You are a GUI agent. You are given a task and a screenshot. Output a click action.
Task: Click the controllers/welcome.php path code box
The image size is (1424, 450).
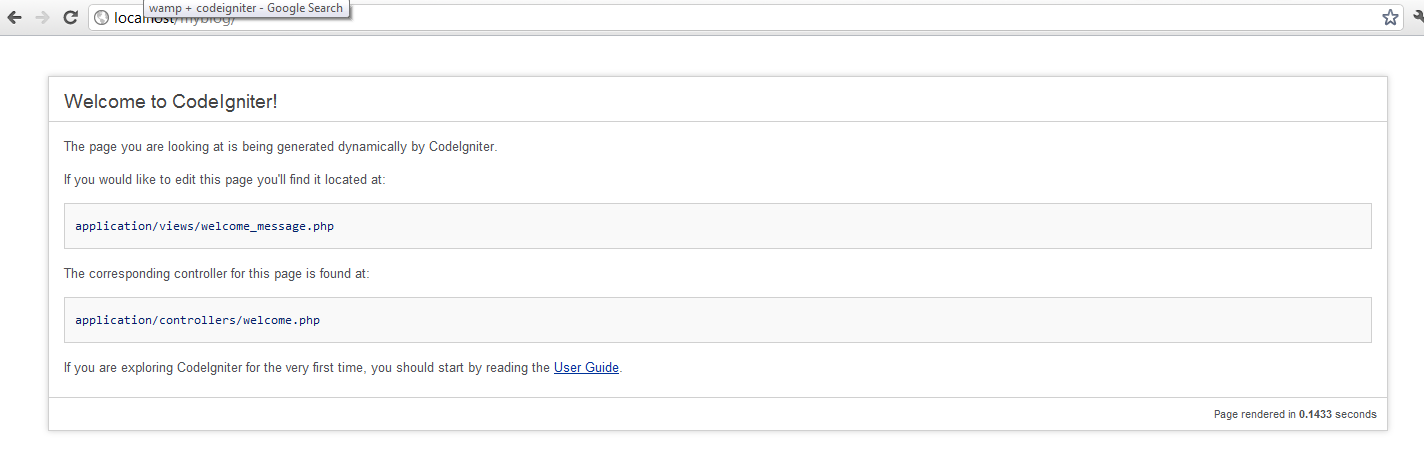(717, 320)
